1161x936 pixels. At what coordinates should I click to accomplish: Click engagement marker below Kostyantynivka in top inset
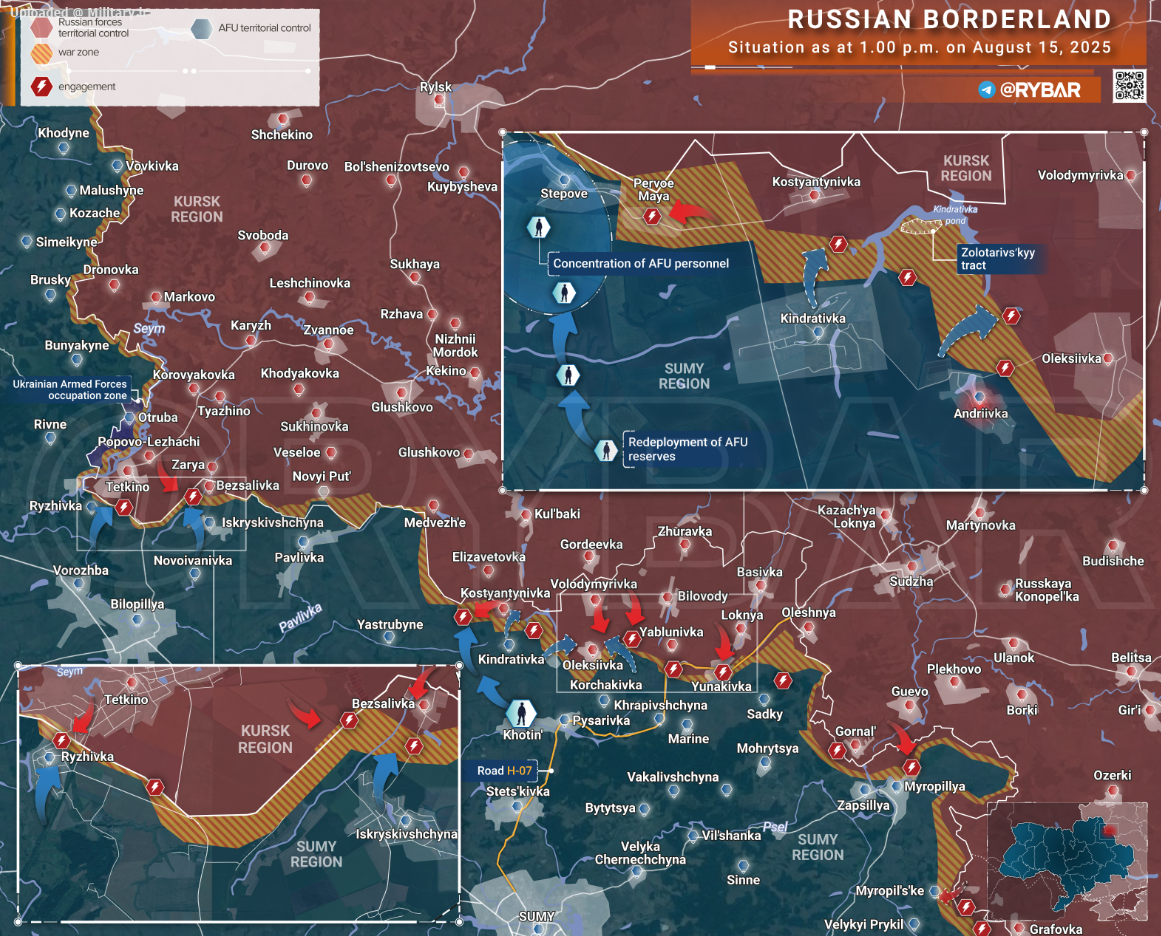point(837,244)
